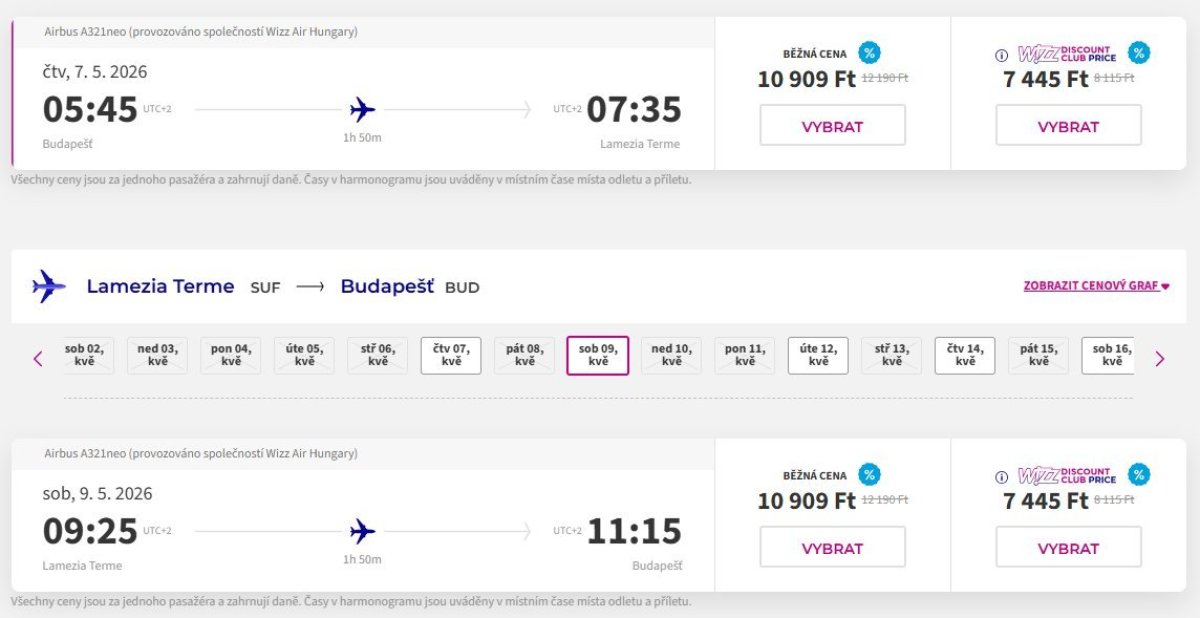This screenshot has height=618, width=1200.
Task: Show later dates with the right arrow
Action: point(1160,358)
